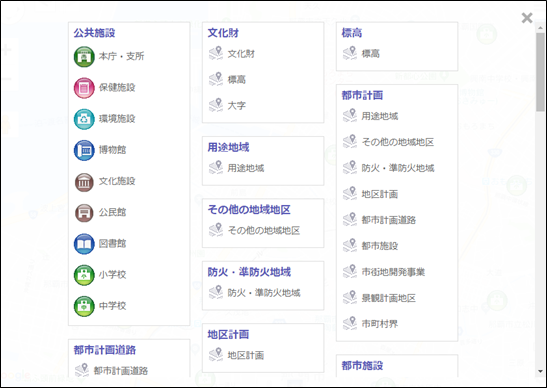Screen dimensions: 547x388
Task: Click the 用途地域 panel heading
Action: [228, 147]
